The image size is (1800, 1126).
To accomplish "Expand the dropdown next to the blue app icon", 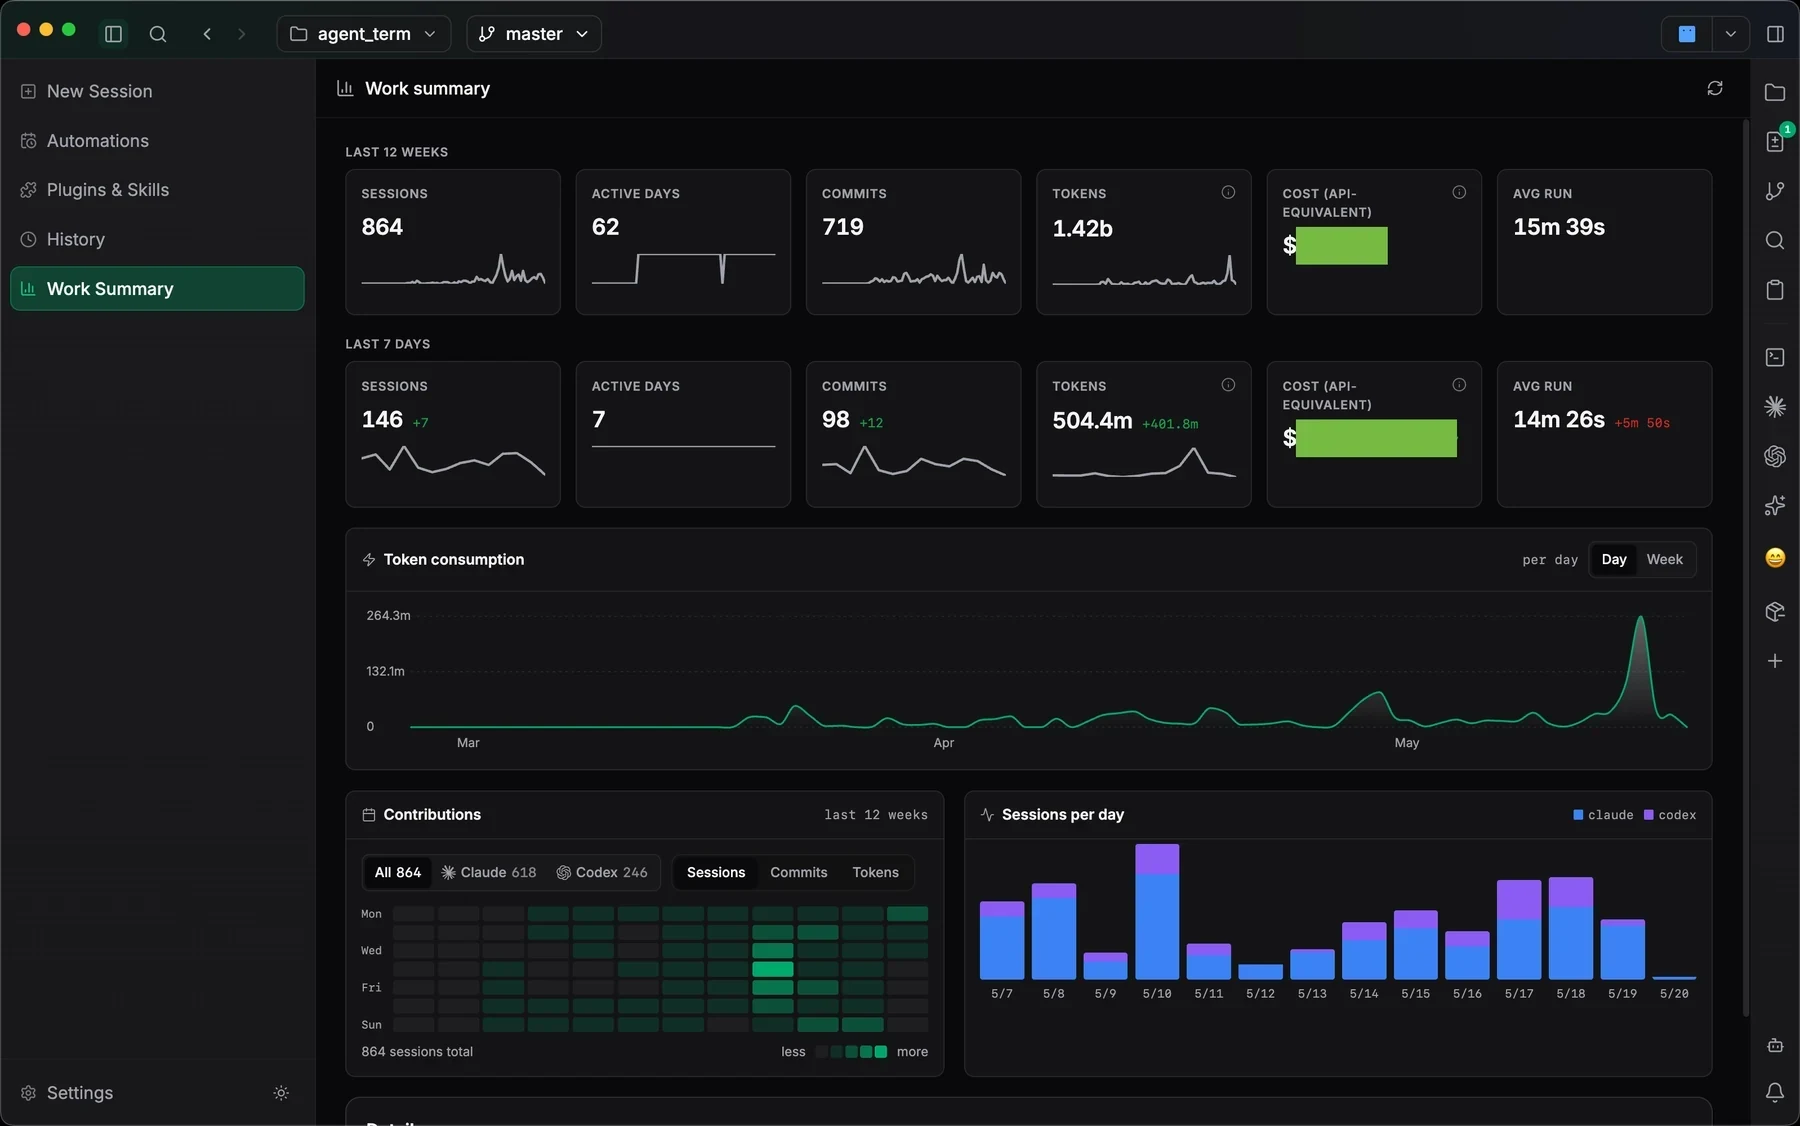I will (1730, 34).
